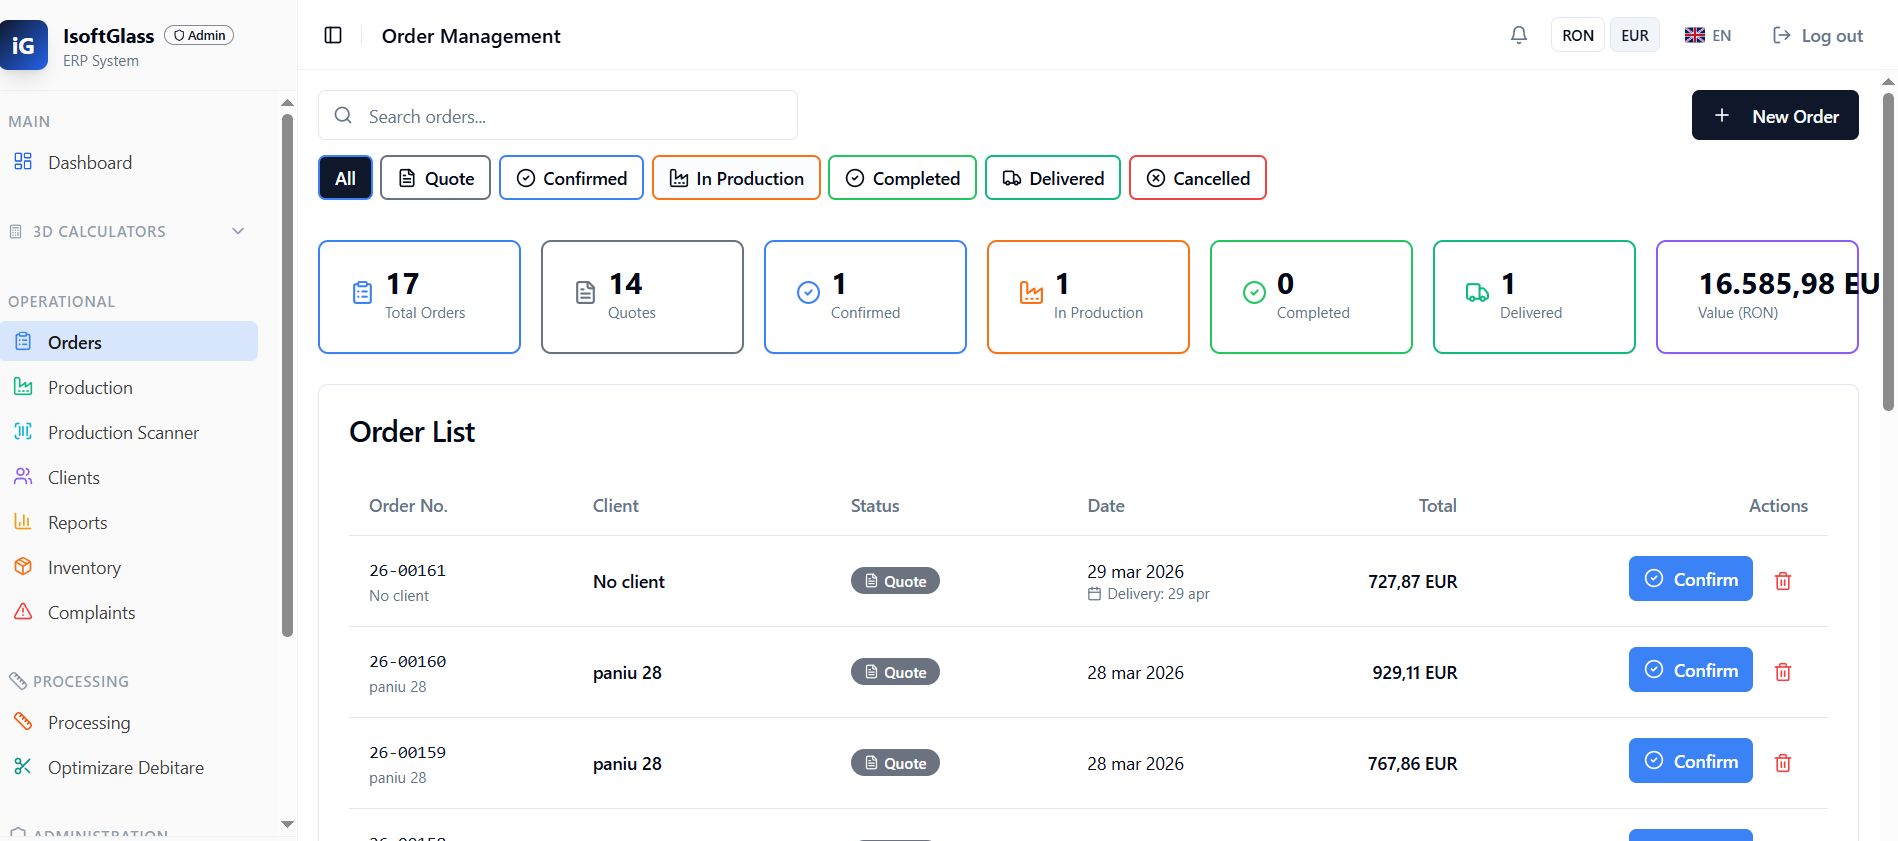The height and width of the screenshot is (841, 1898).
Task: Confirm order 26-00161
Action: point(1690,579)
